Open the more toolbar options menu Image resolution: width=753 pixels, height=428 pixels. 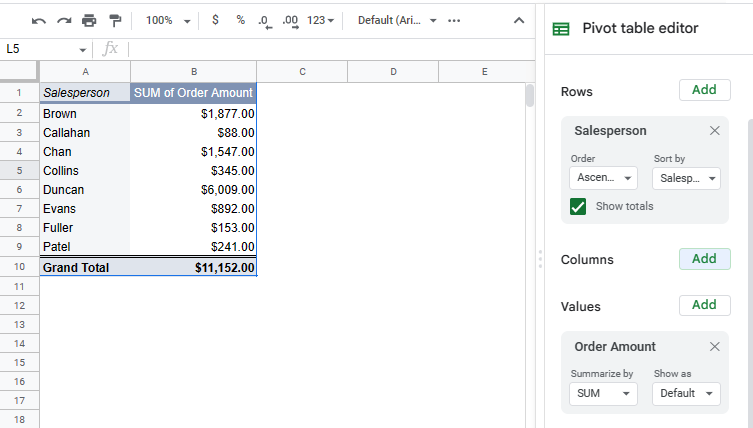click(454, 20)
